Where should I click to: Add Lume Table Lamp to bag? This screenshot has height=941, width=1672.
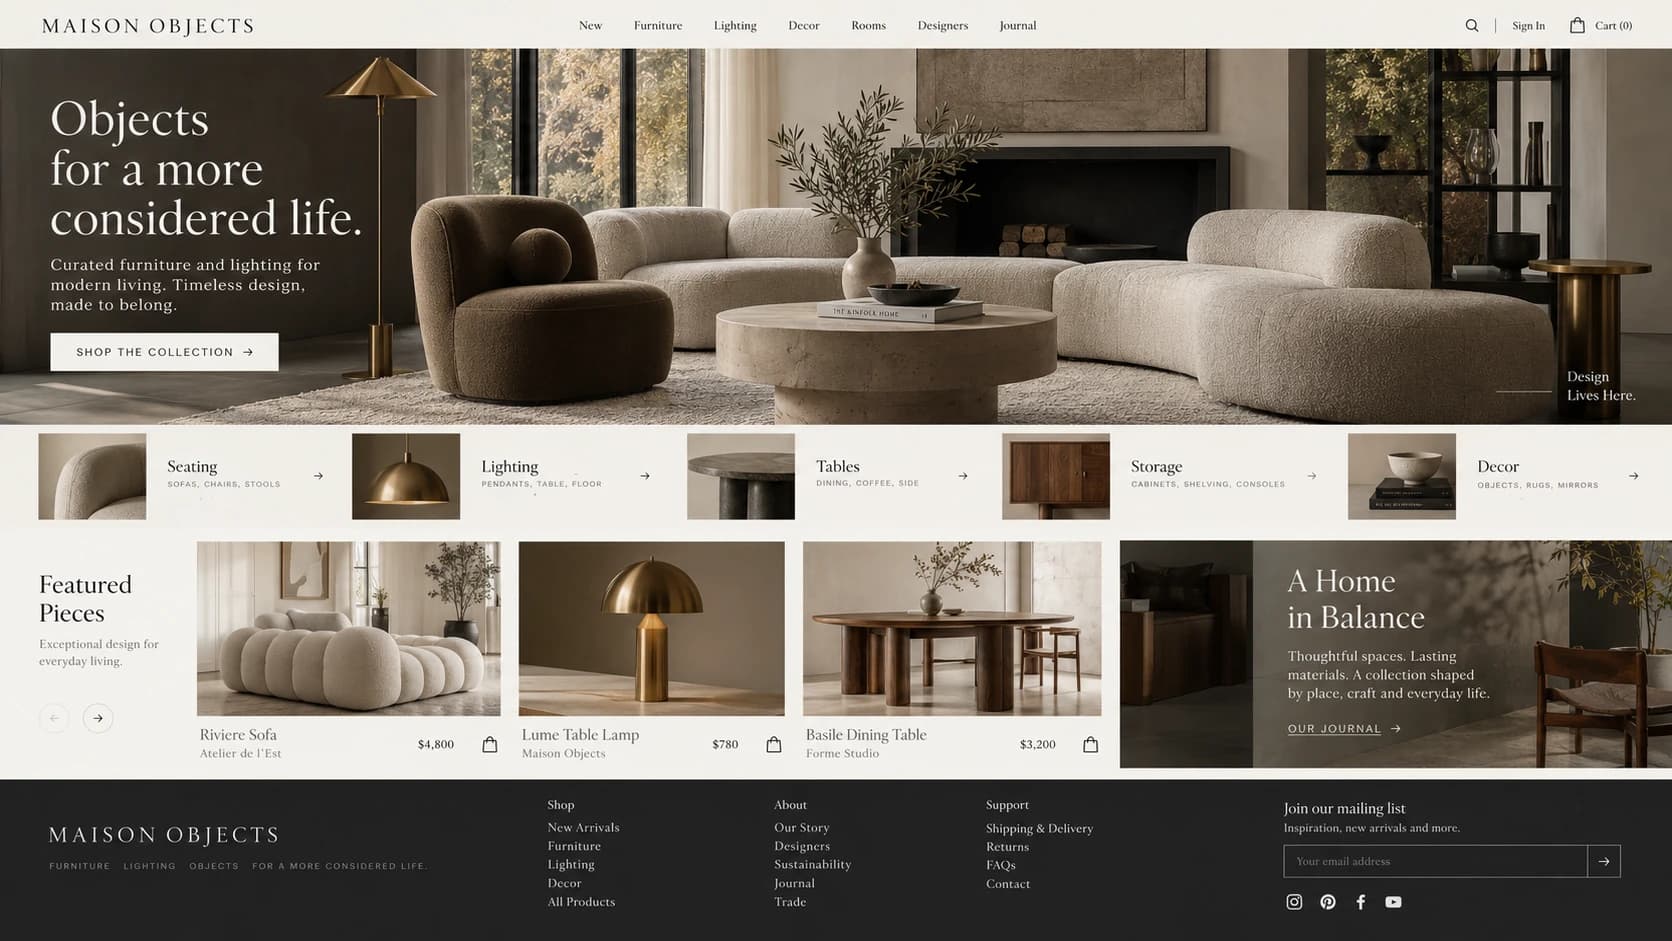click(x=774, y=745)
